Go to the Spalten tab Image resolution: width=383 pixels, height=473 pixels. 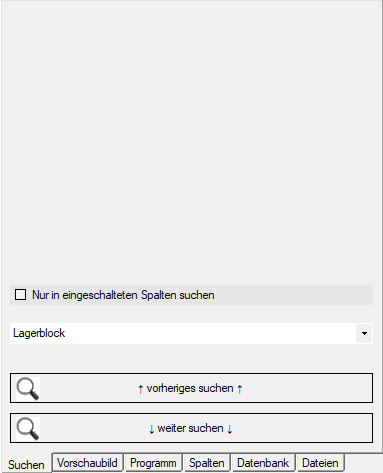click(x=207, y=463)
